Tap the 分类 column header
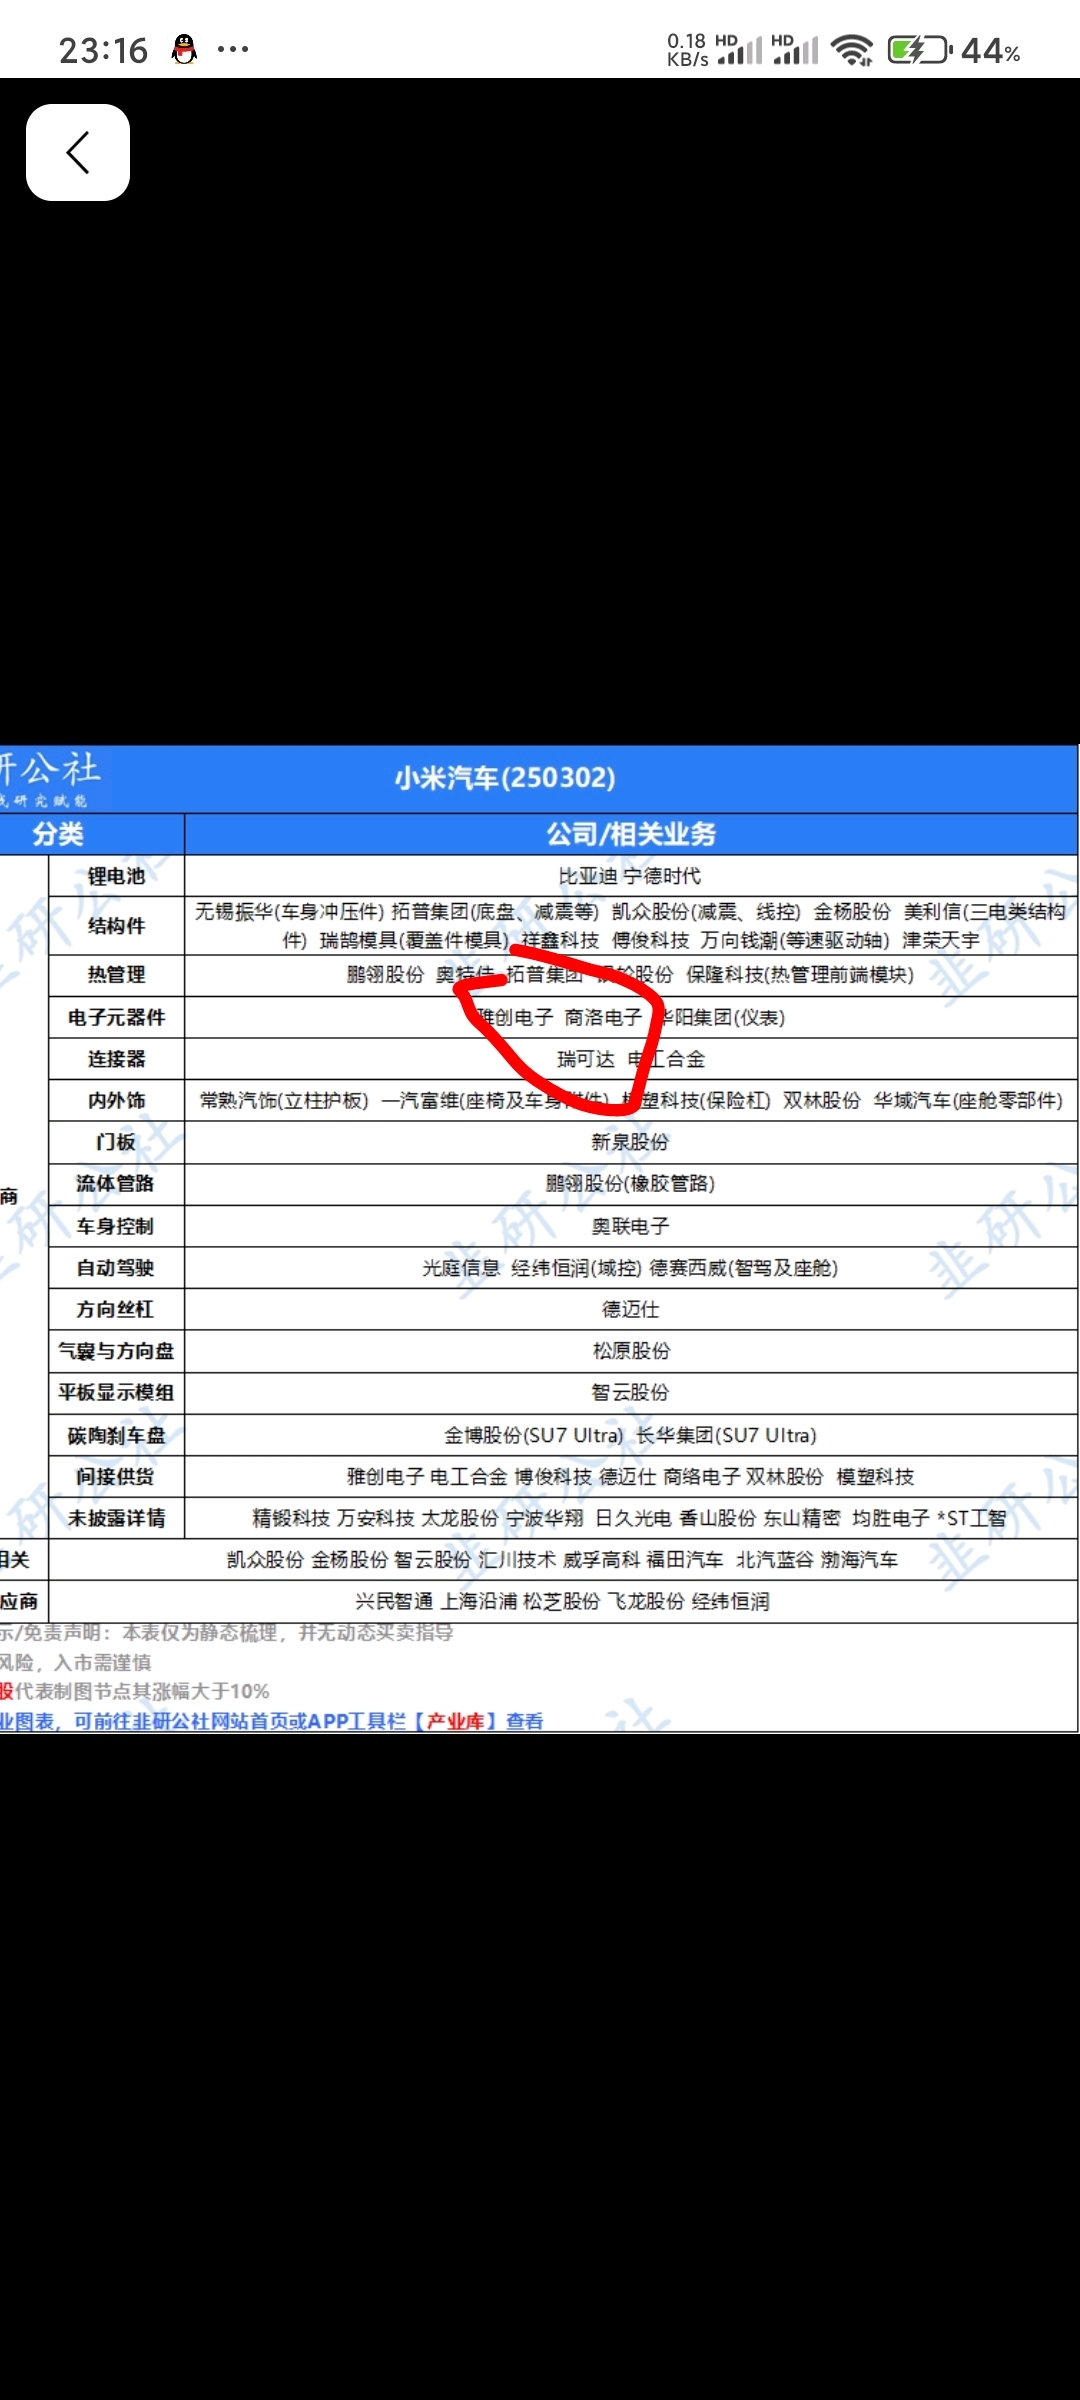The height and width of the screenshot is (2400, 1080). pyautogui.click(x=58, y=834)
